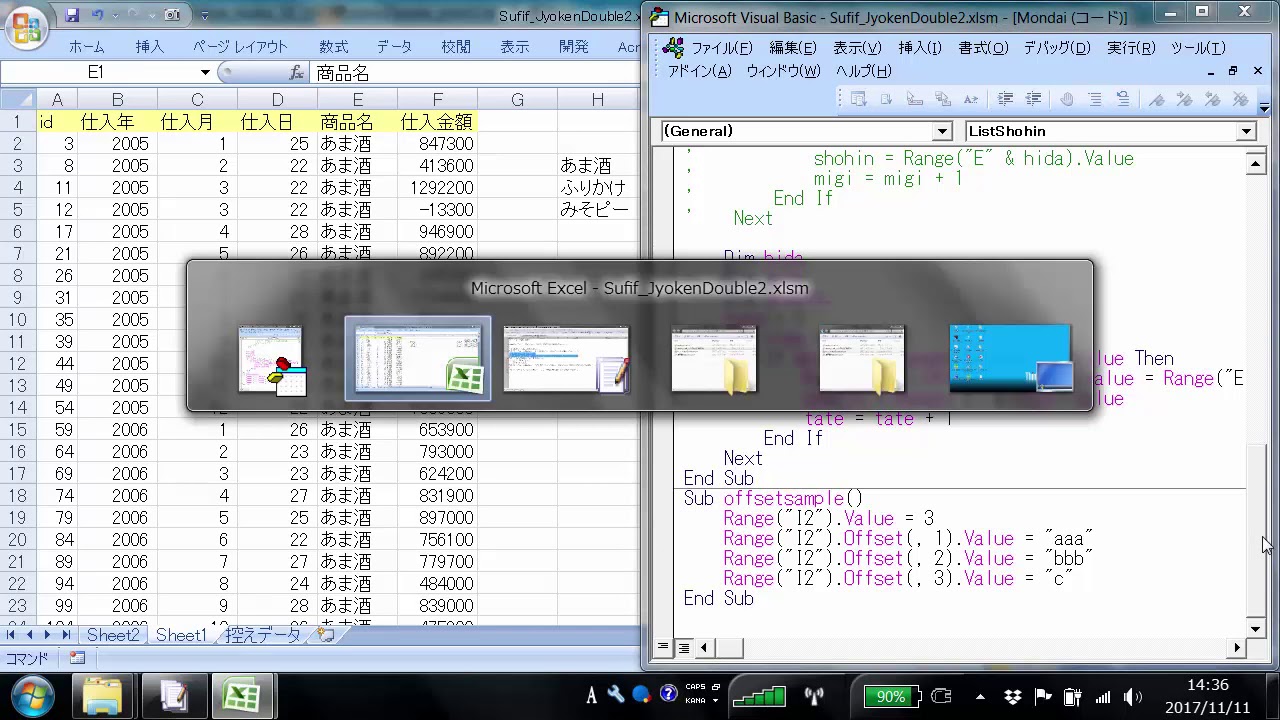This screenshot has height=720, width=1280.
Task: Click the Toggle Breakpoint hand icon
Action: point(1067,99)
